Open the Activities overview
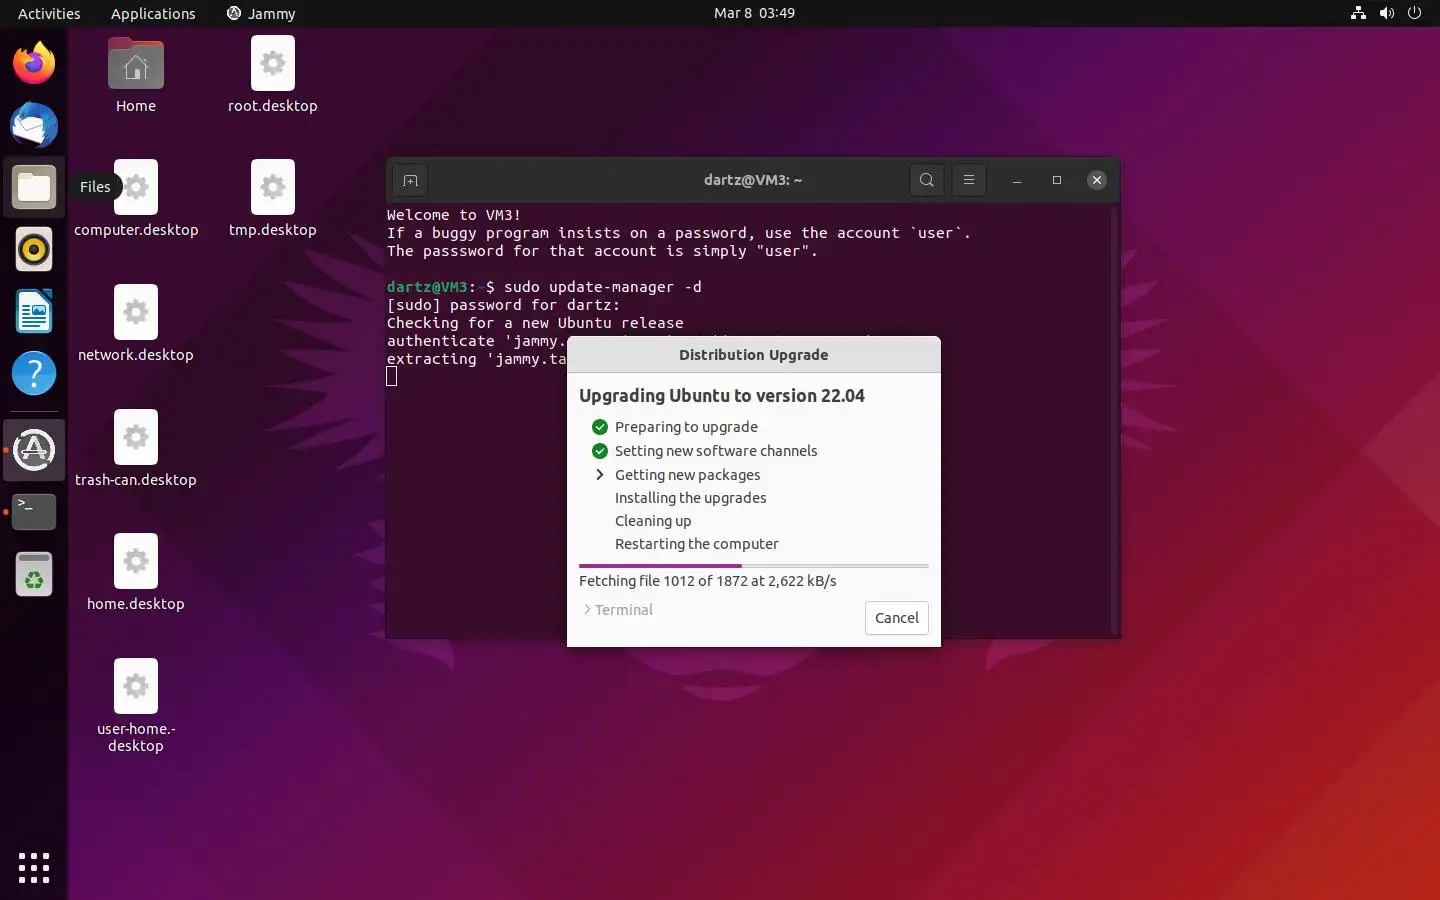The image size is (1440, 900). [49, 13]
